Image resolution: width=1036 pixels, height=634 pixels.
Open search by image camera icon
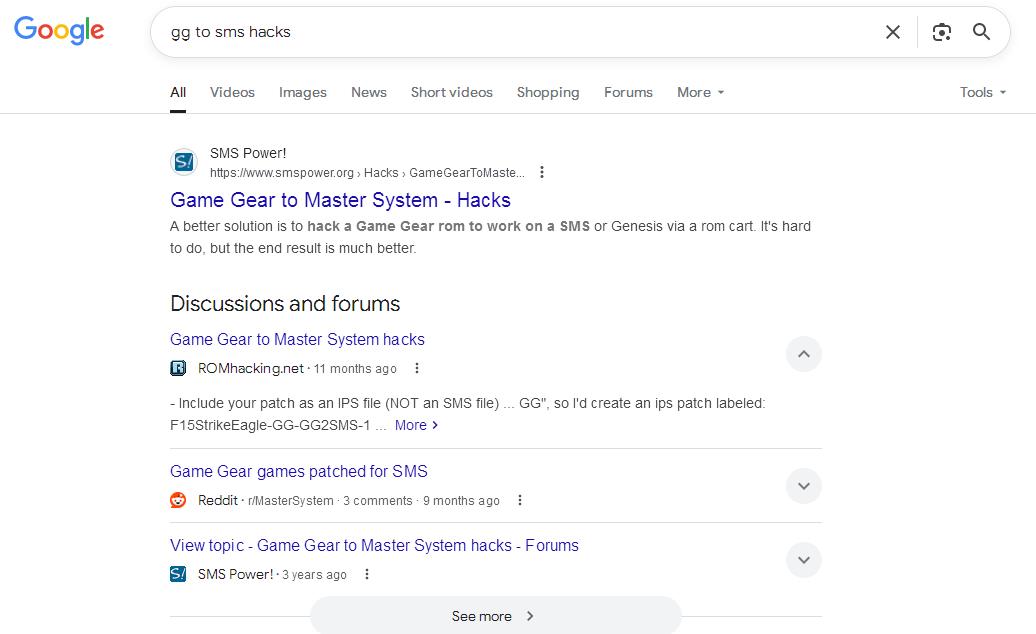(942, 32)
